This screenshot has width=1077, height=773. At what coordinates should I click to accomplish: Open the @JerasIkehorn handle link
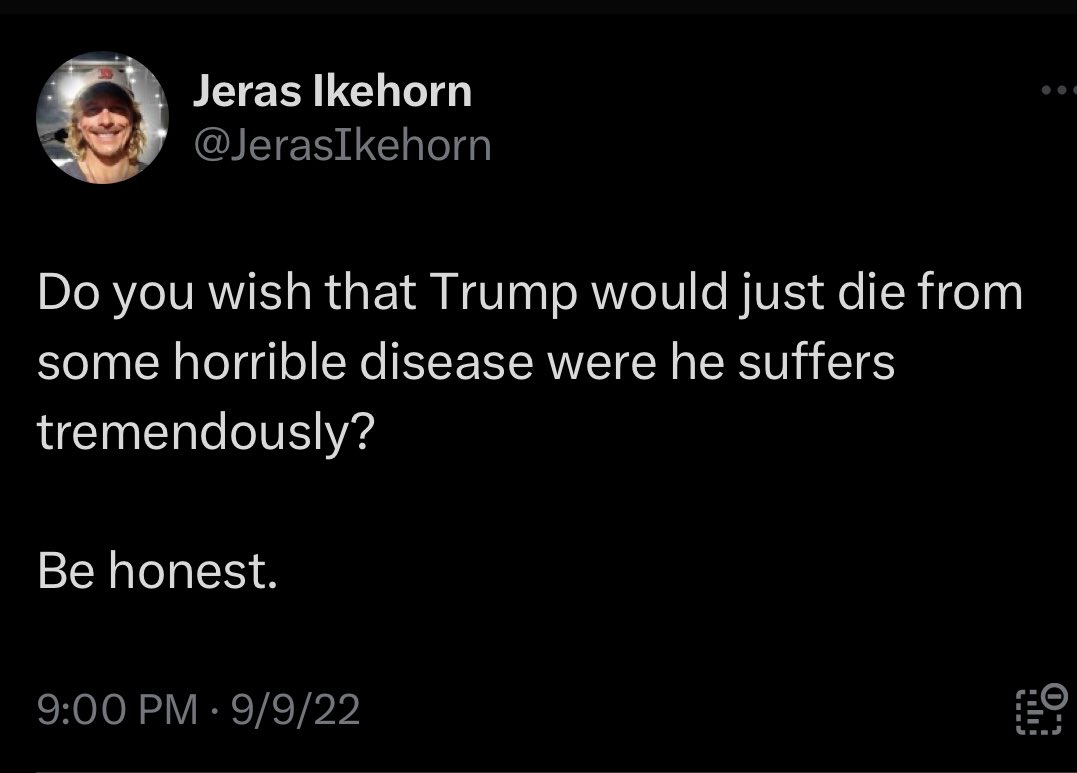[341, 146]
